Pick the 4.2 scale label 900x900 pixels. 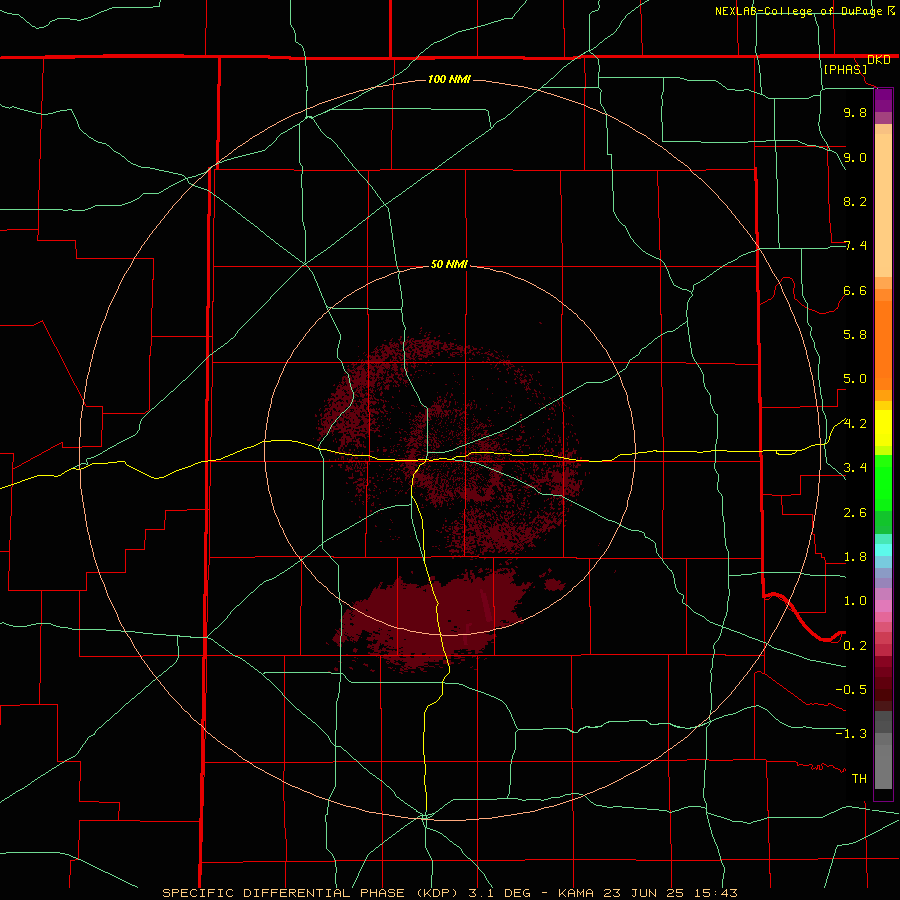point(855,424)
